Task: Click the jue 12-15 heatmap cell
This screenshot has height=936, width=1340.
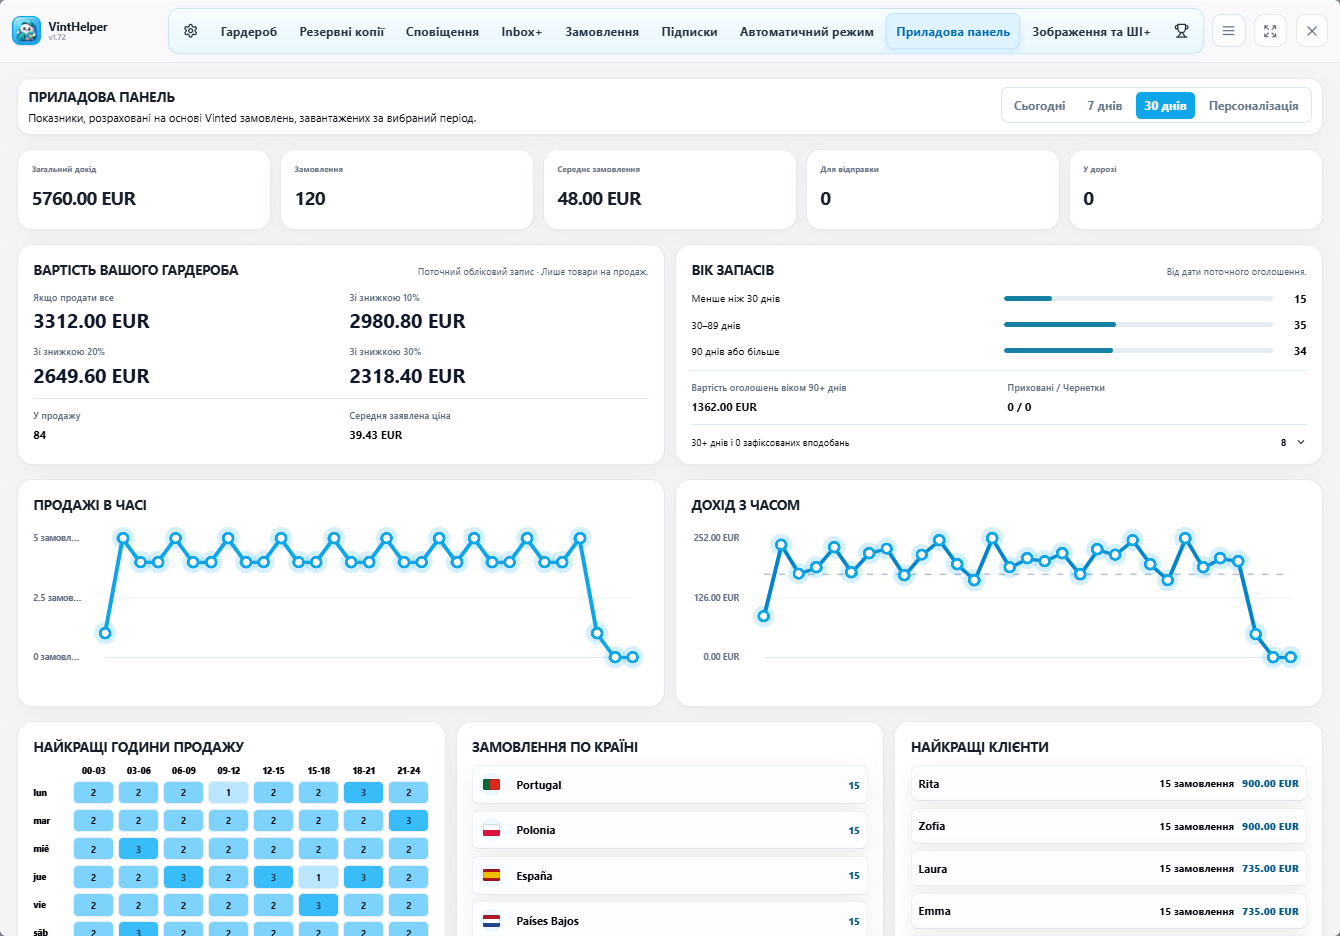Action: coord(273,877)
